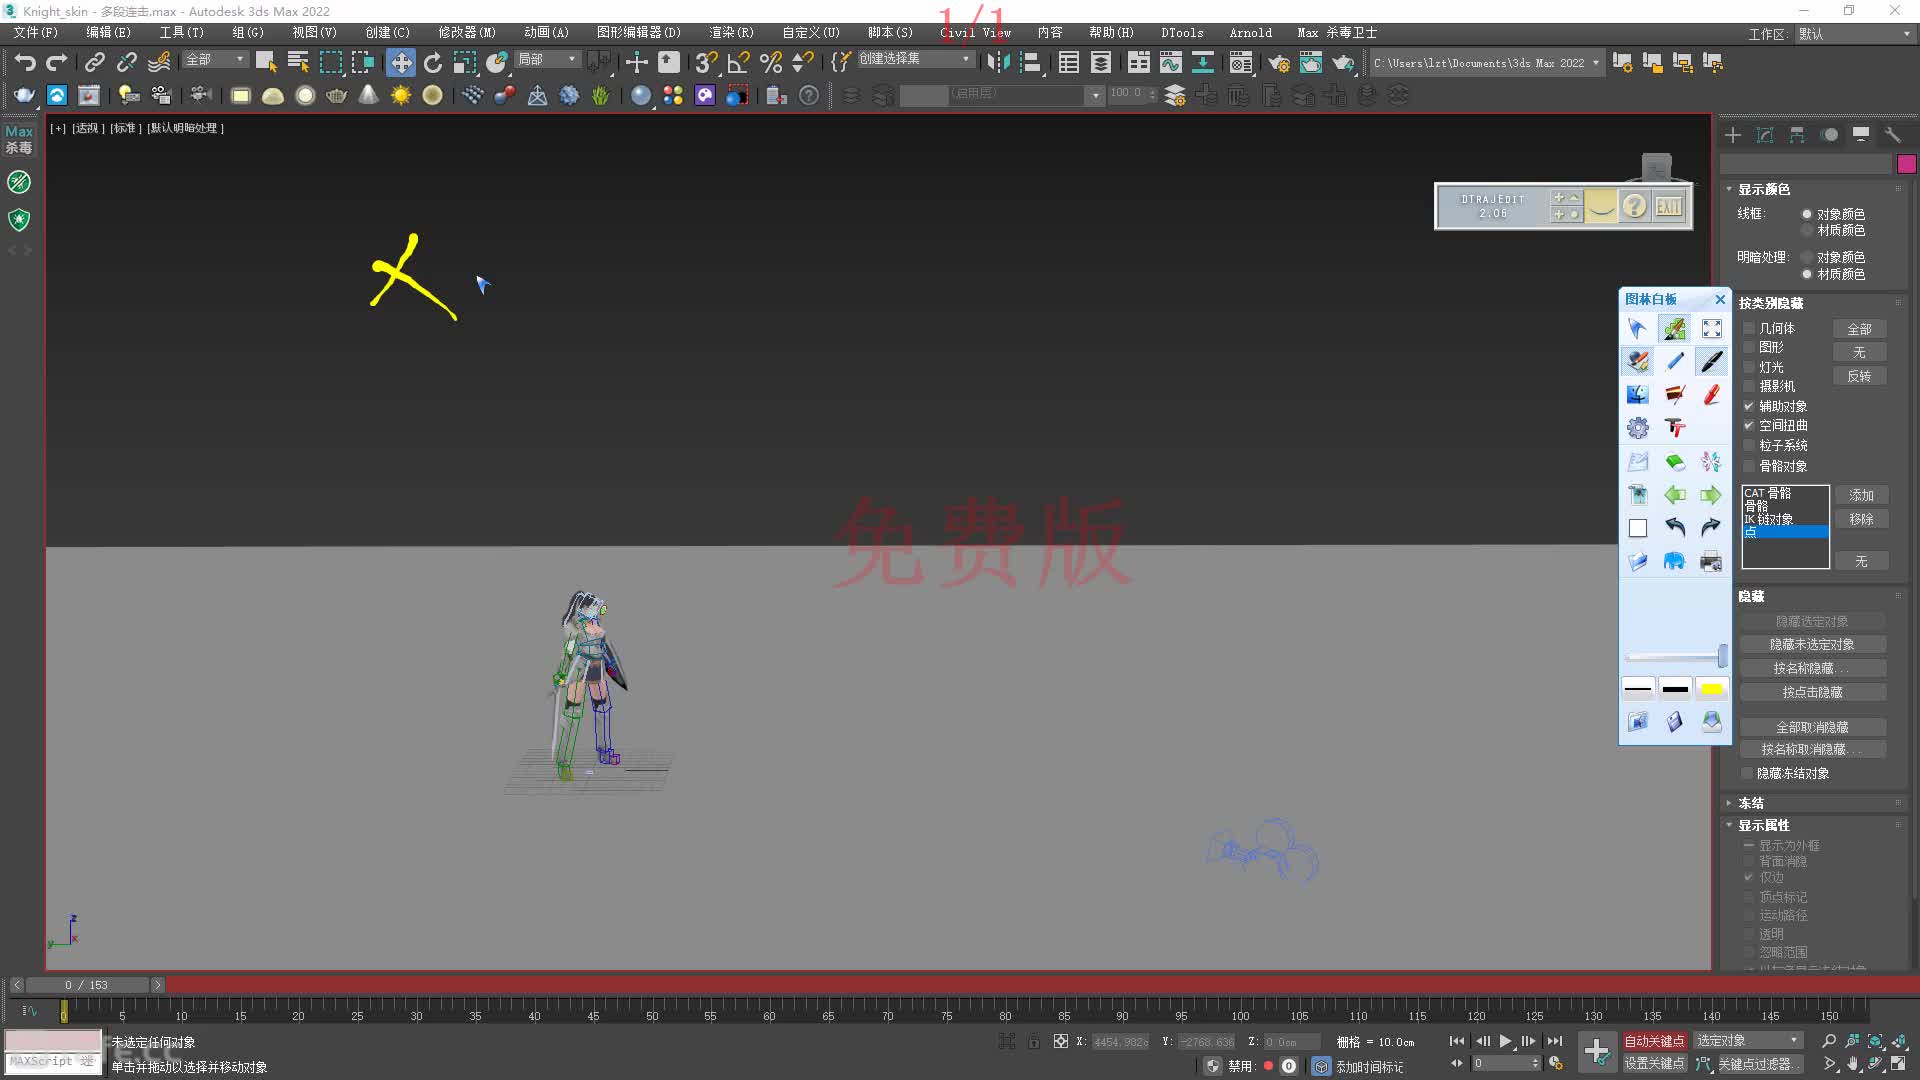Check the 几何体 hide category checkbox
1920x1080 pixels.
click(x=1748, y=328)
